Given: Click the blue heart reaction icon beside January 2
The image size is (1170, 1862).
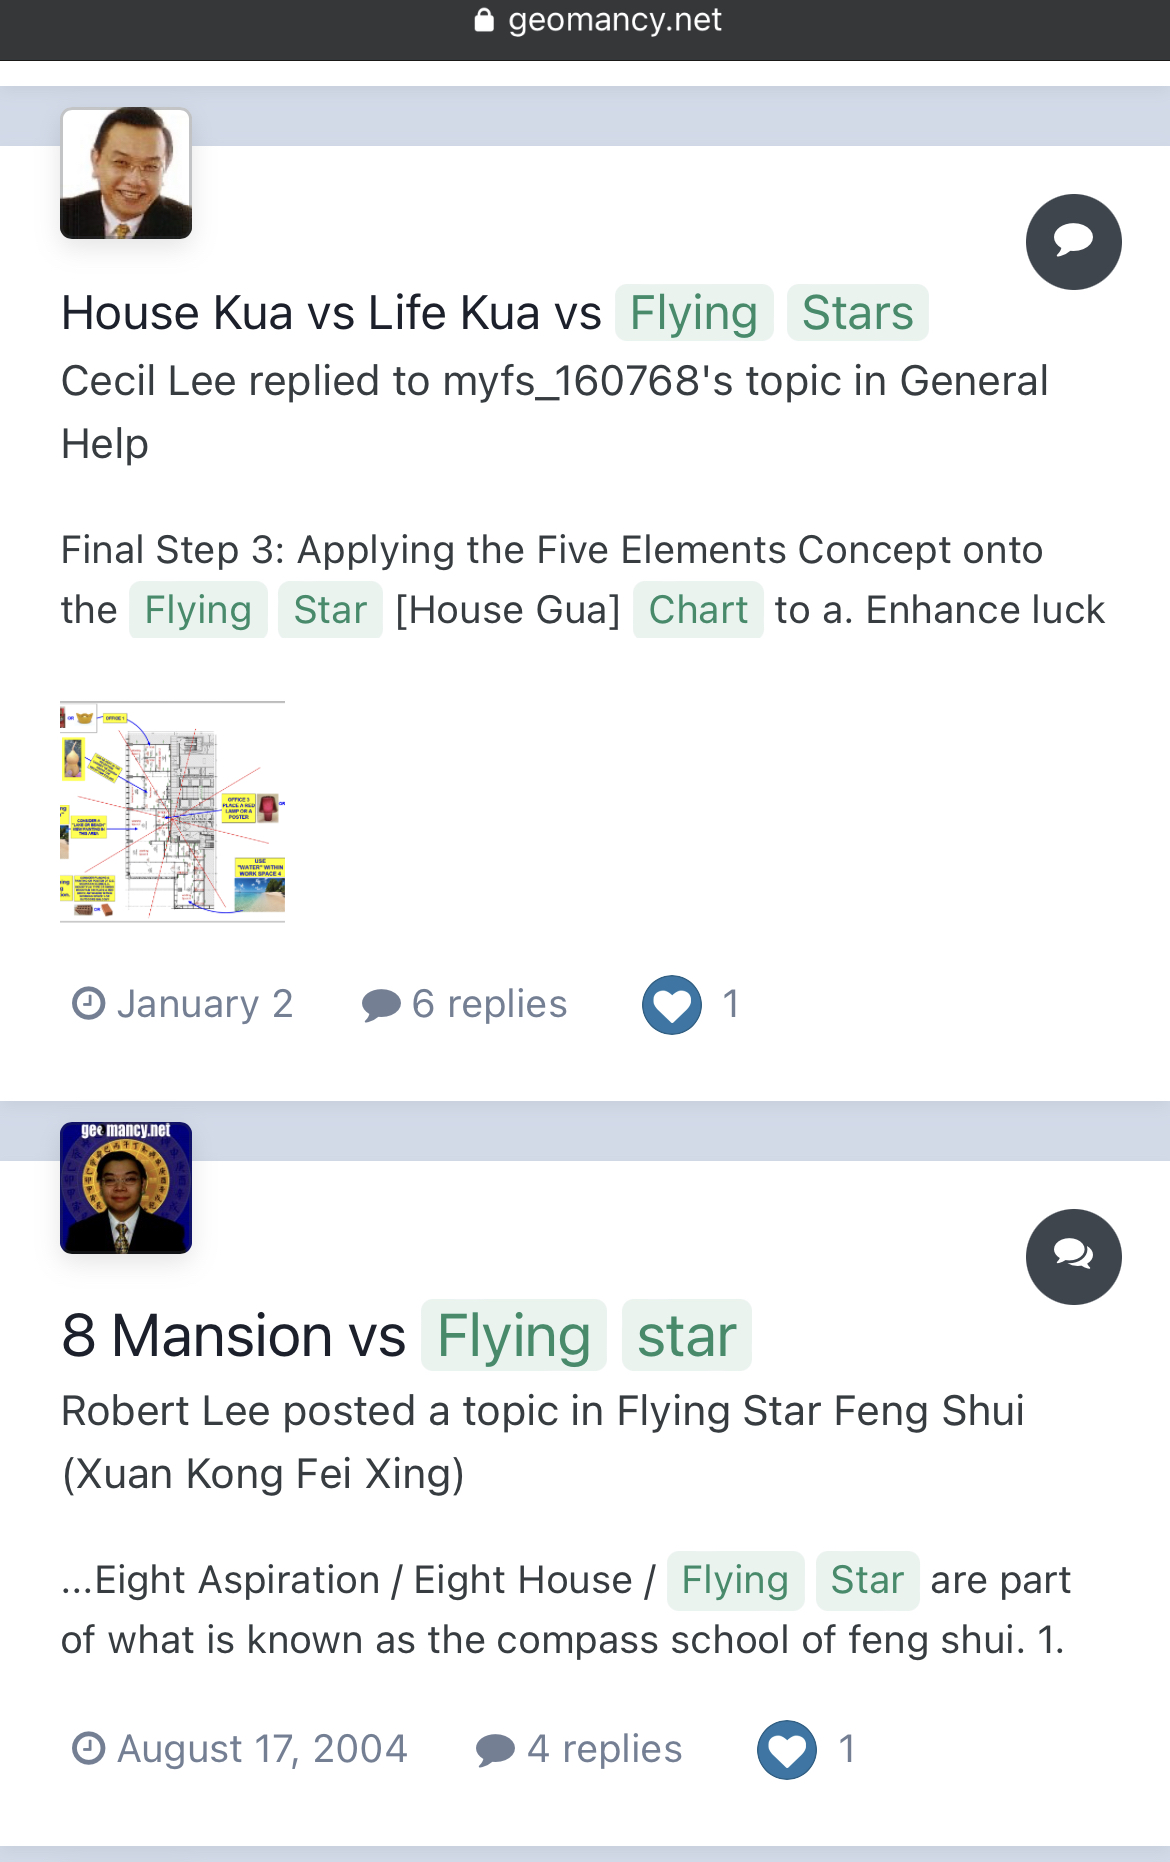Looking at the screenshot, I should tap(672, 1004).
